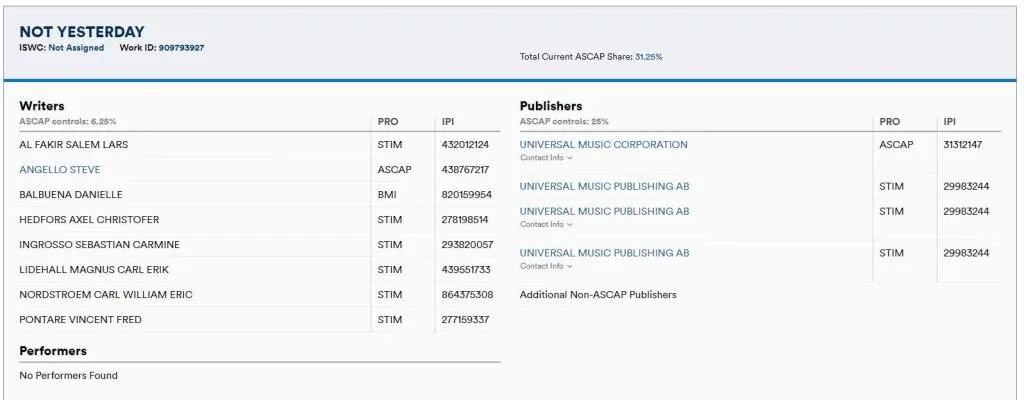Click the ISWC Not Assigned value
The width and height of the screenshot is (1024, 400).
click(76, 48)
